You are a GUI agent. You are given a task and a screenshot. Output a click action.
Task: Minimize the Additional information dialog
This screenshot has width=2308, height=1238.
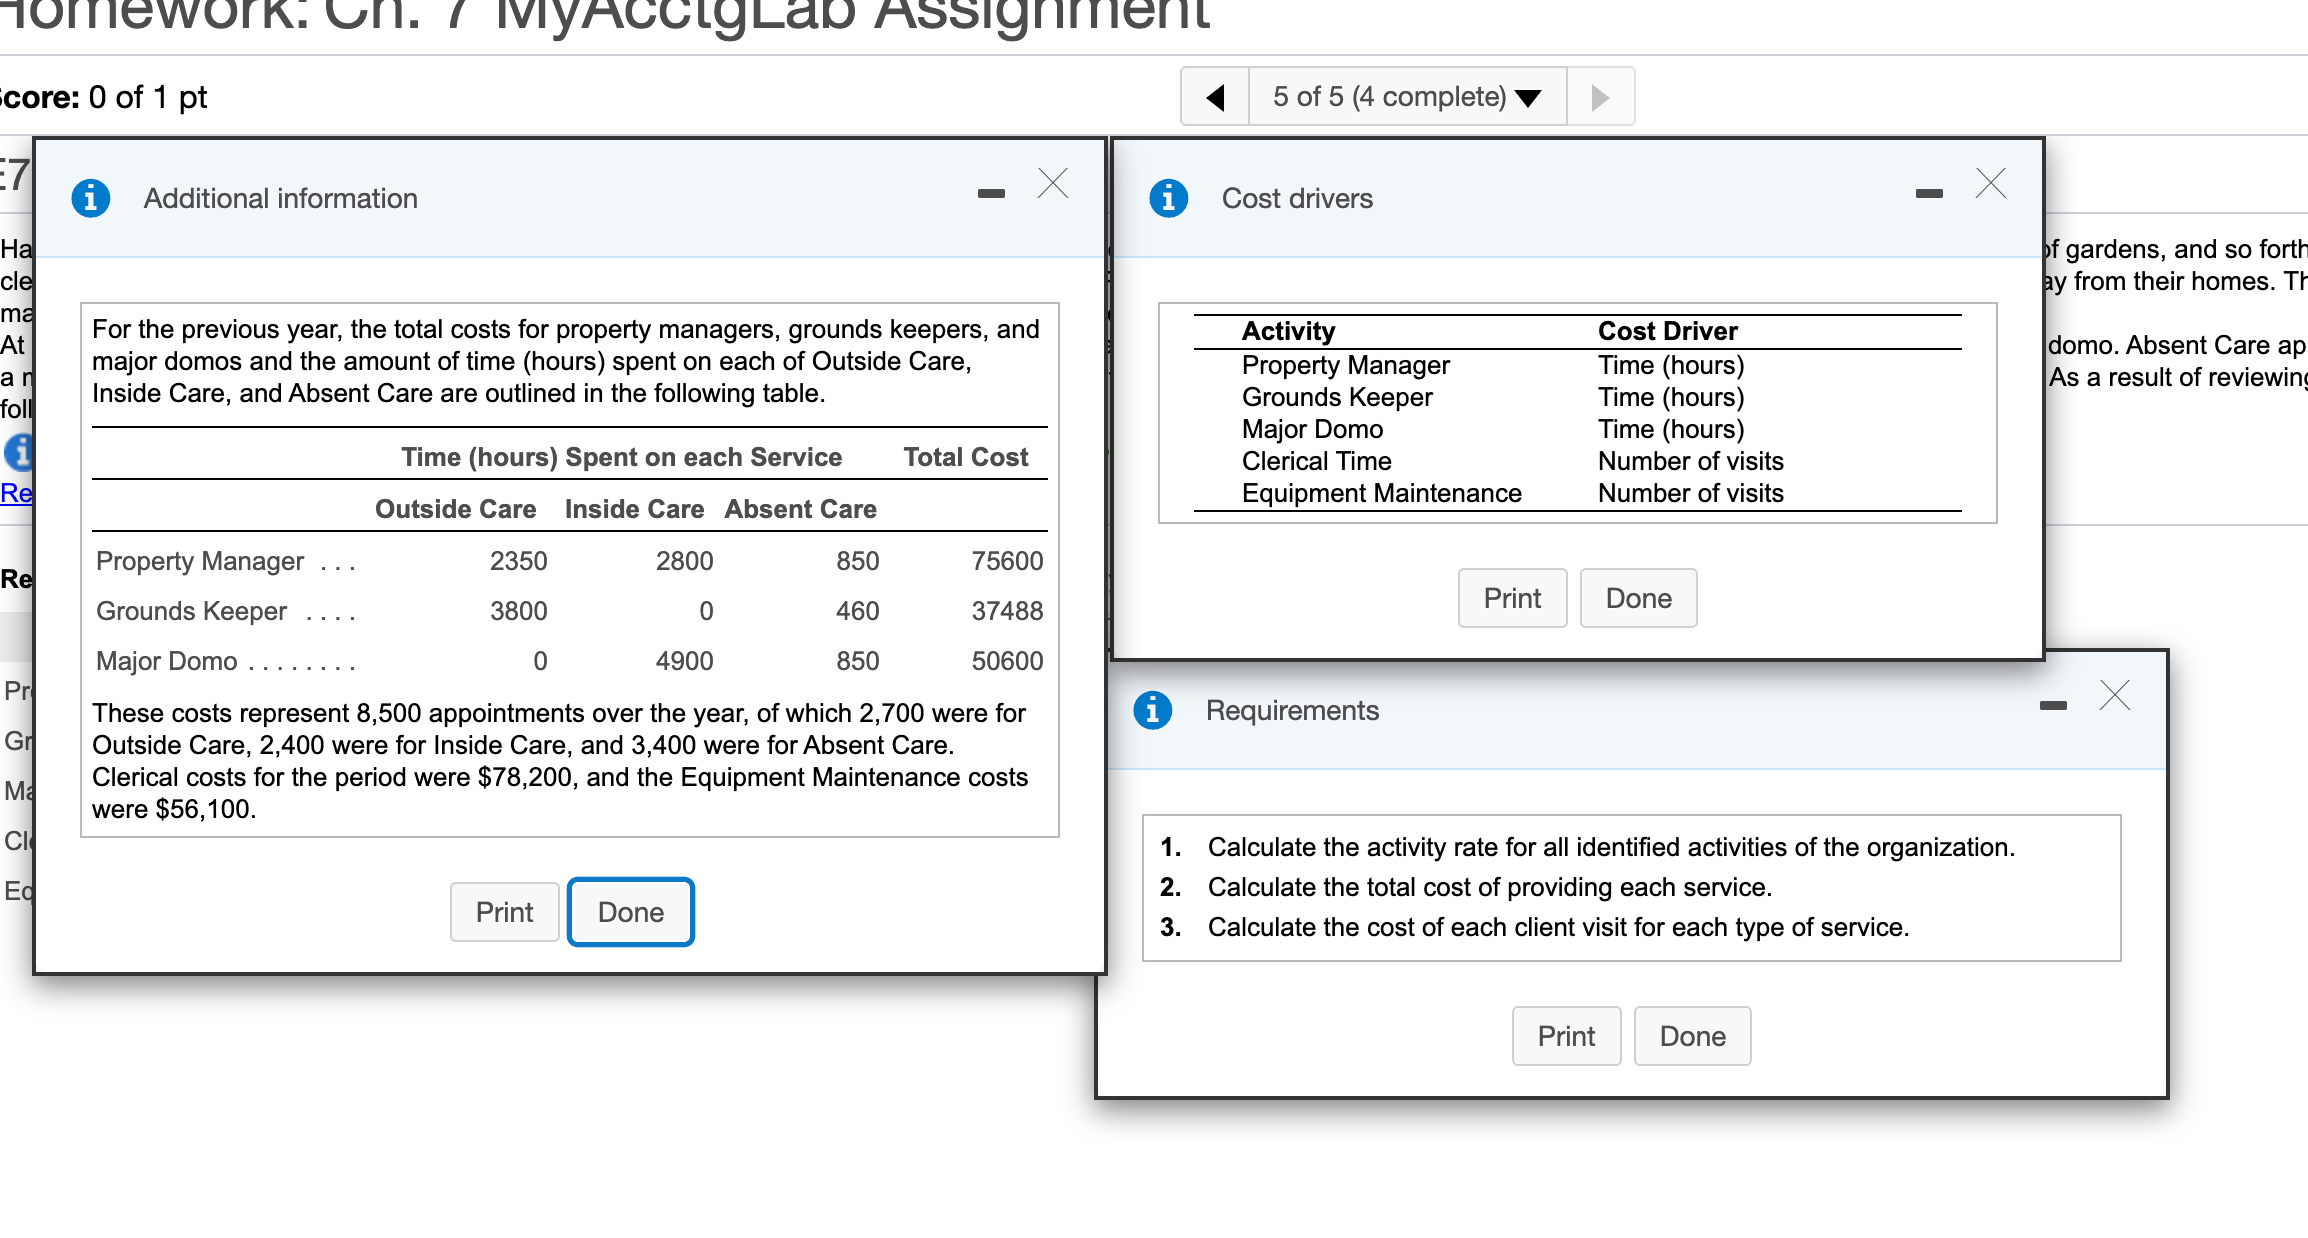991,193
